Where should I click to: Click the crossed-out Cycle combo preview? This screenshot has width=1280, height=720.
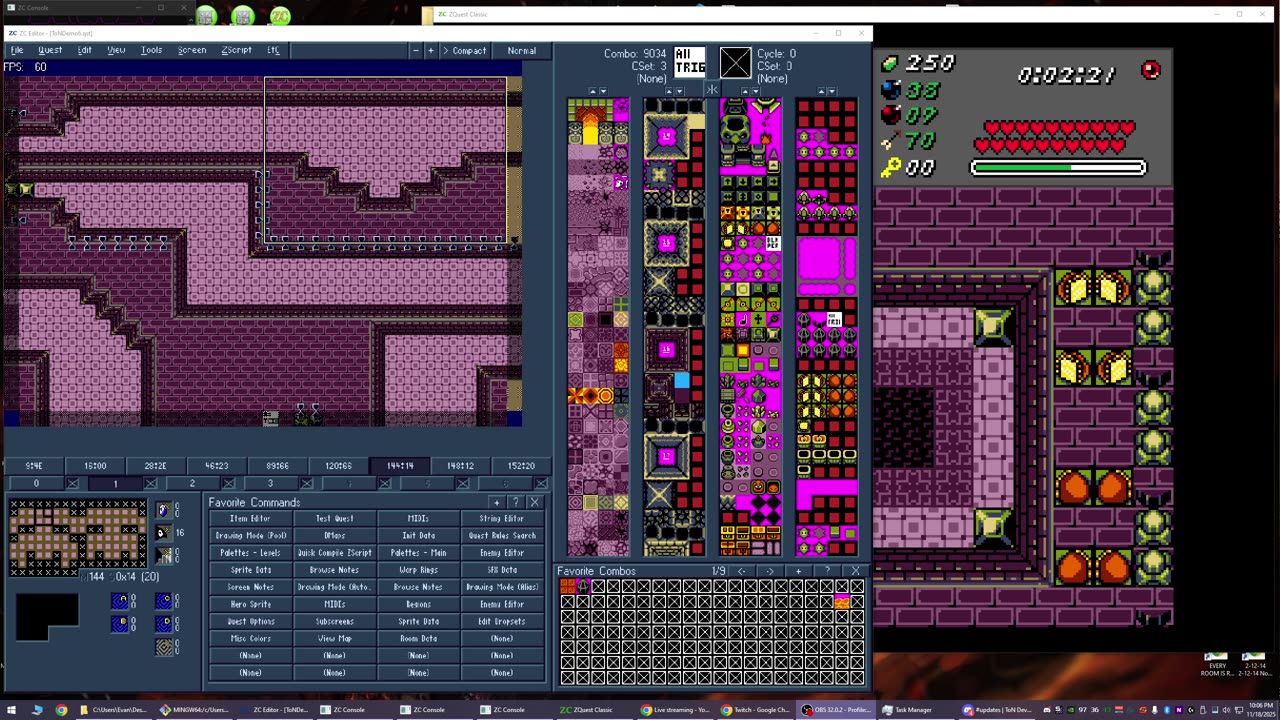click(735, 62)
